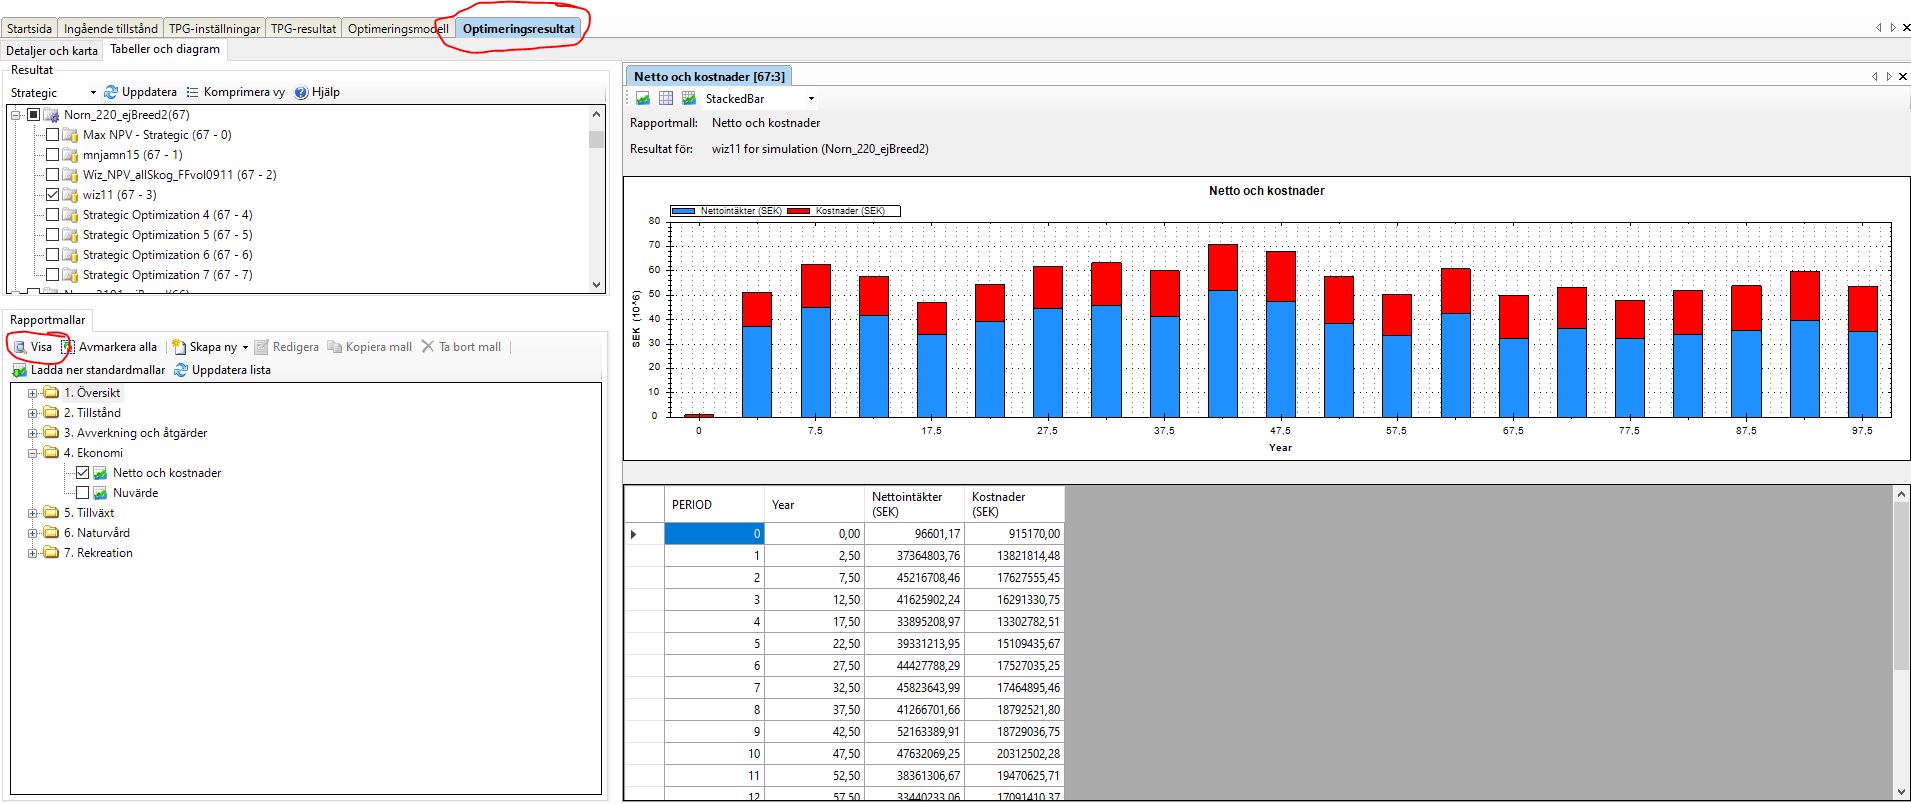Viewport: 1911px width, 804px height.
Task: Click the result icon next to wiz11
Action: (70, 195)
